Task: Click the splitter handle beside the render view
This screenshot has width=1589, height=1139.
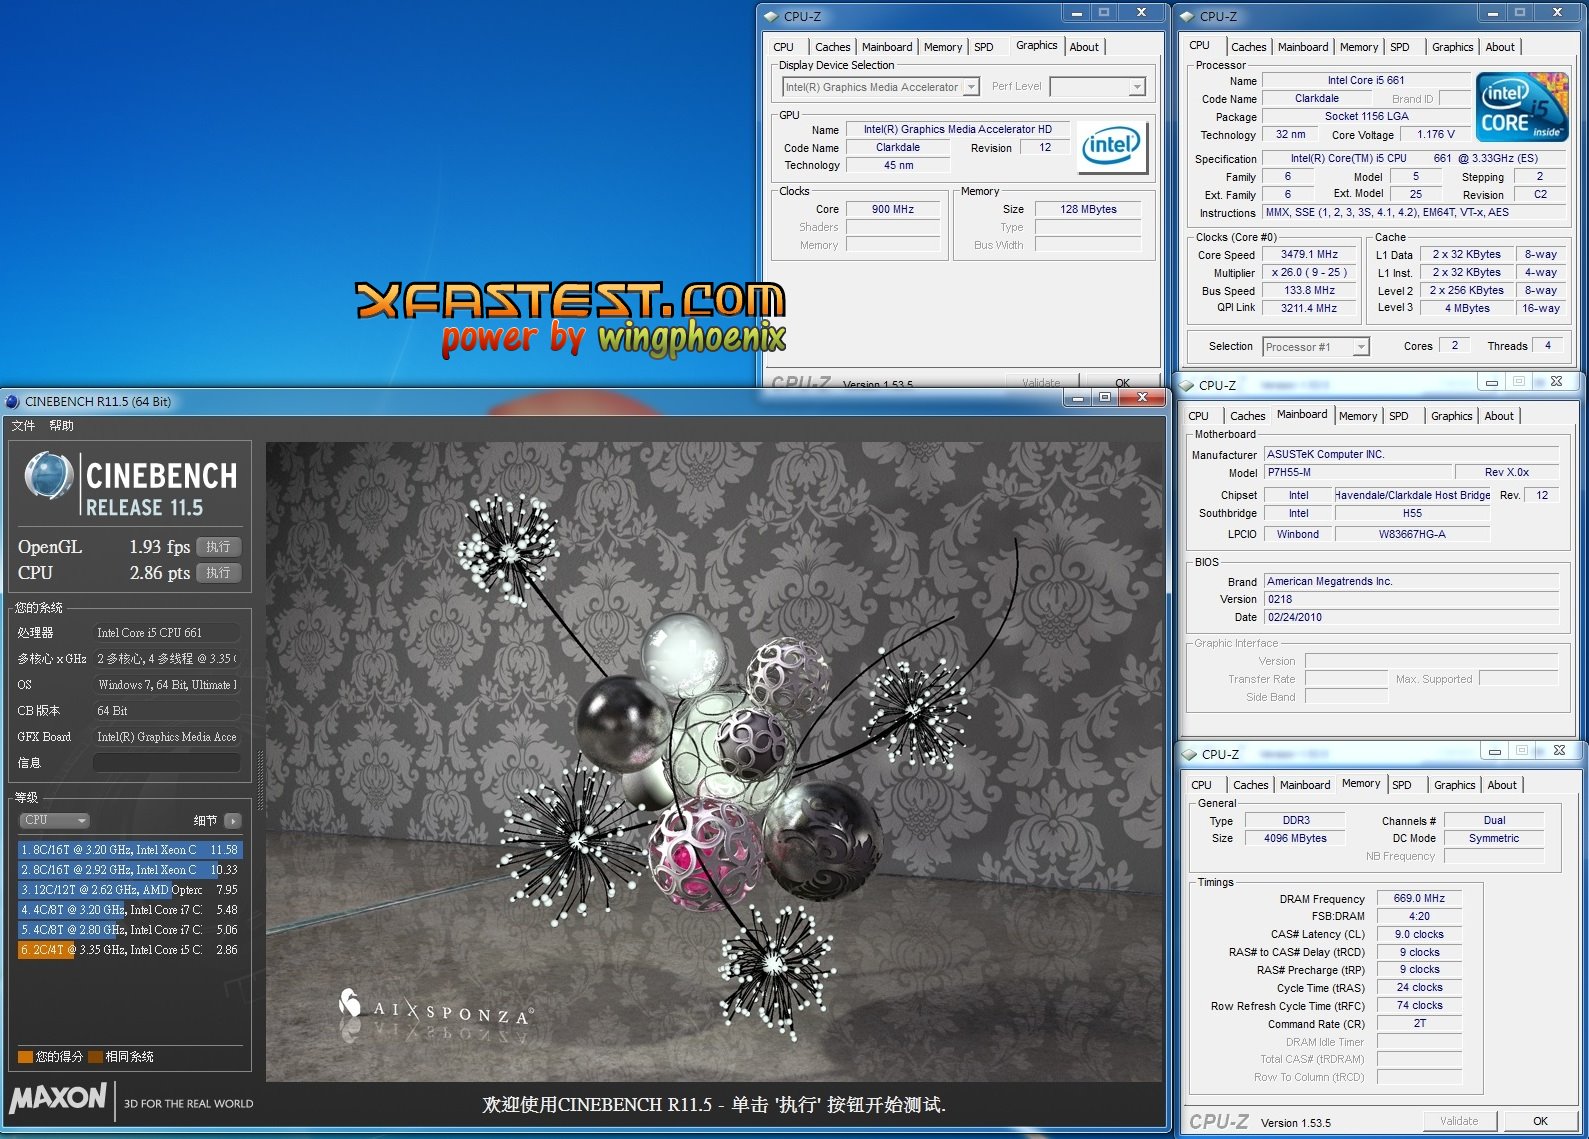Action: tap(259, 783)
